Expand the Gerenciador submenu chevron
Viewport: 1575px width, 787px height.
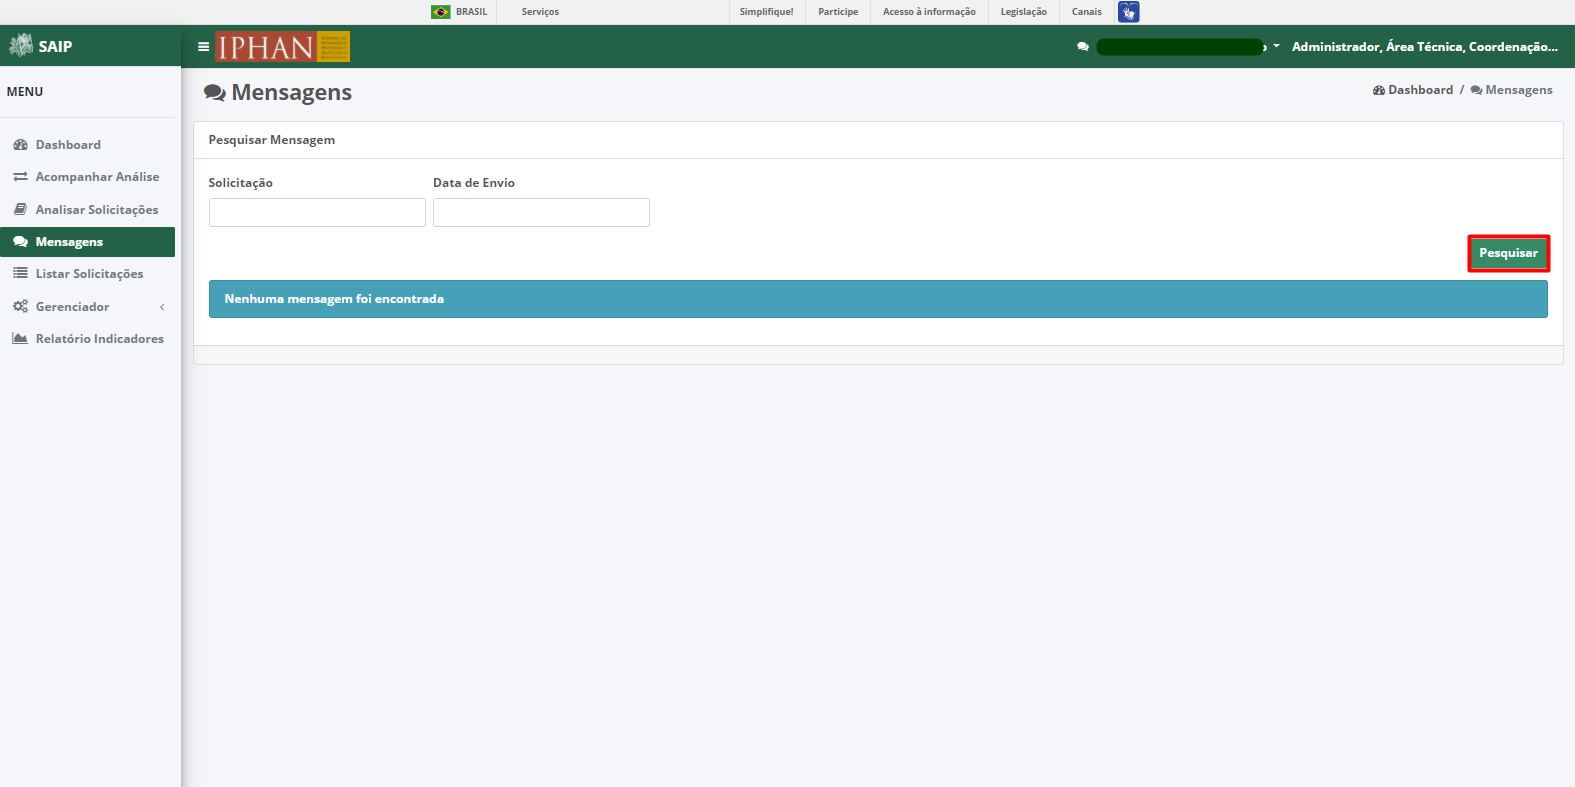coord(162,307)
